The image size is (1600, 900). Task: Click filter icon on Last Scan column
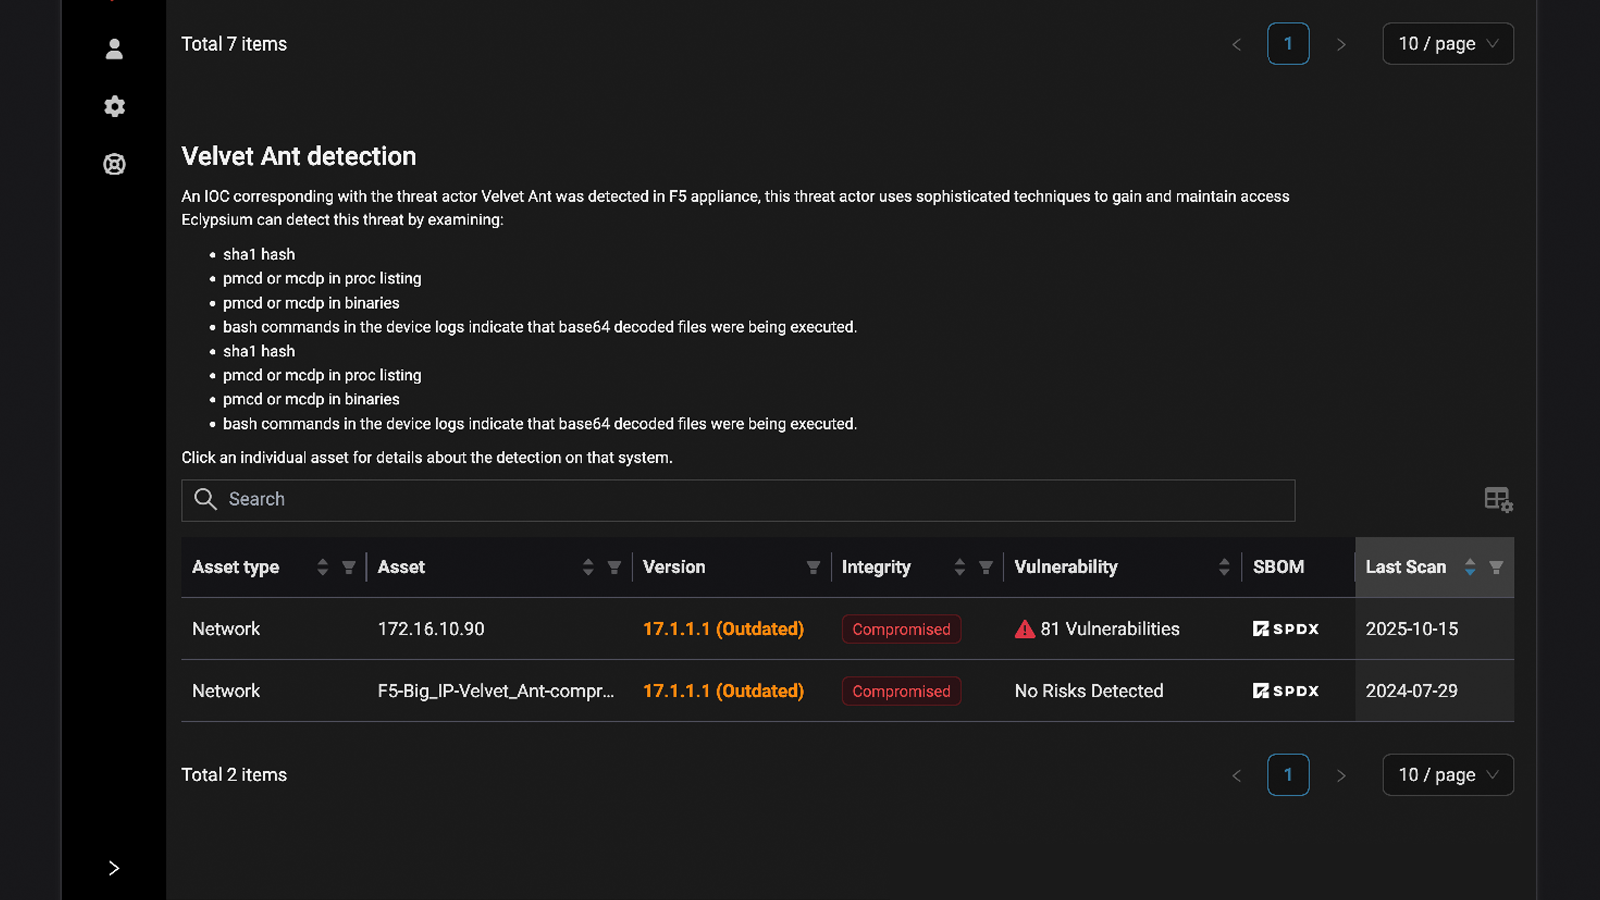(x=1496, y=568)
